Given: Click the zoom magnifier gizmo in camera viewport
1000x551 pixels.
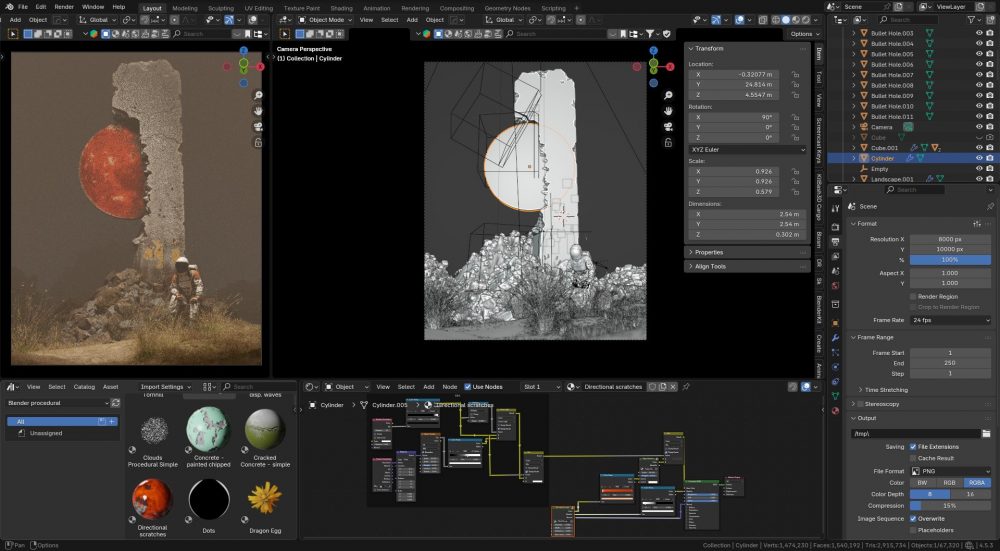Looking at the screenshot, I should tap(668, 95).
